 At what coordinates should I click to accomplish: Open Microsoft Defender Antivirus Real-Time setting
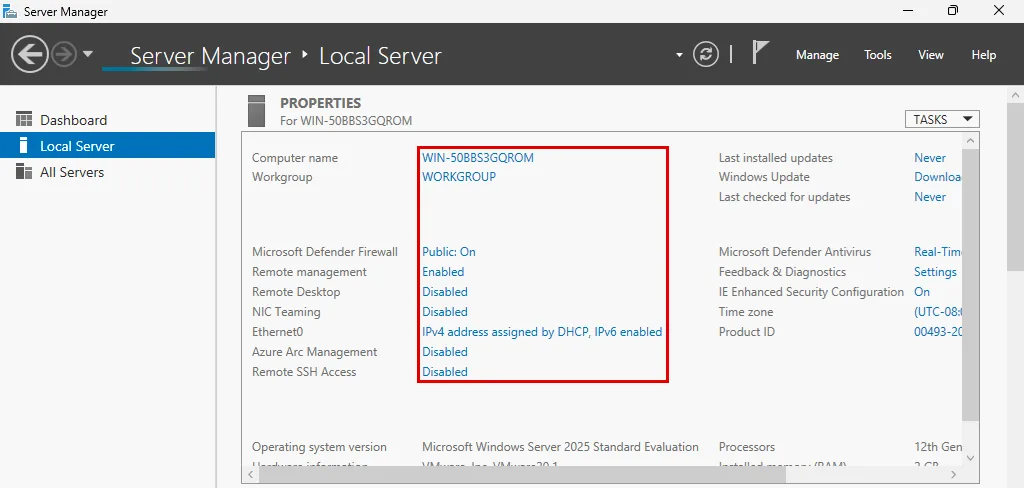point(938,252)
